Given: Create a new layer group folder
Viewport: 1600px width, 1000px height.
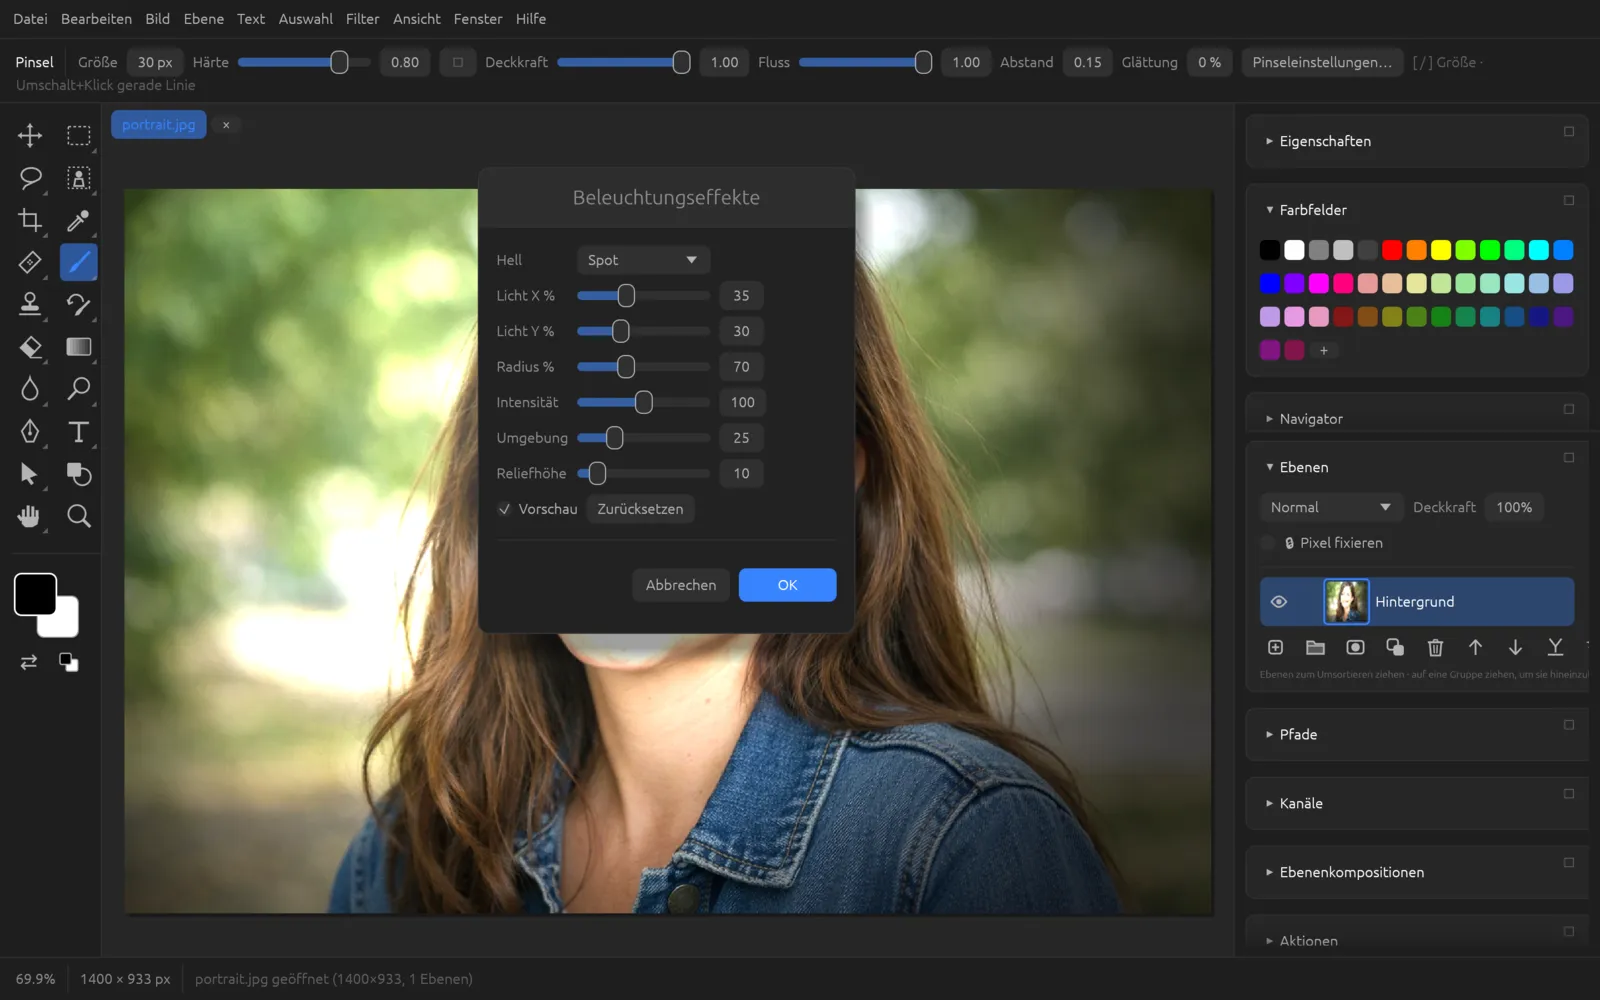Looking at the screenshot, I should (x=1315, y=648).
